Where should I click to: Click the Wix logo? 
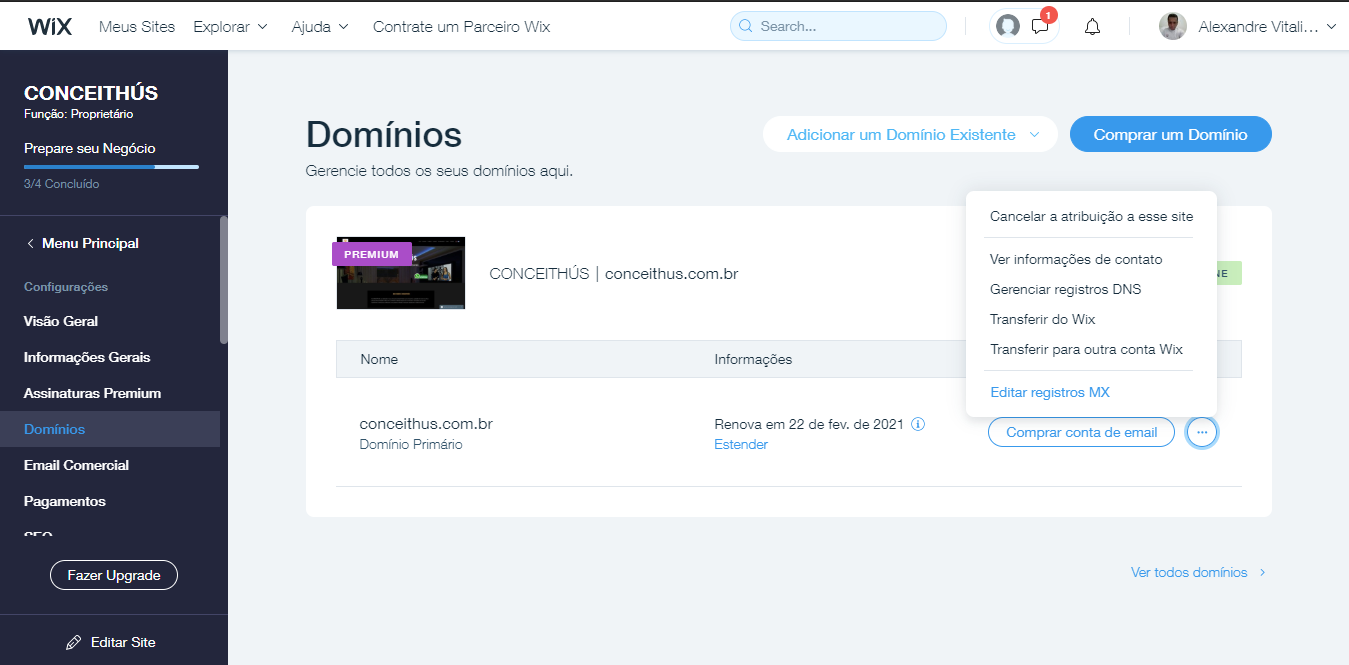[50, 27]
